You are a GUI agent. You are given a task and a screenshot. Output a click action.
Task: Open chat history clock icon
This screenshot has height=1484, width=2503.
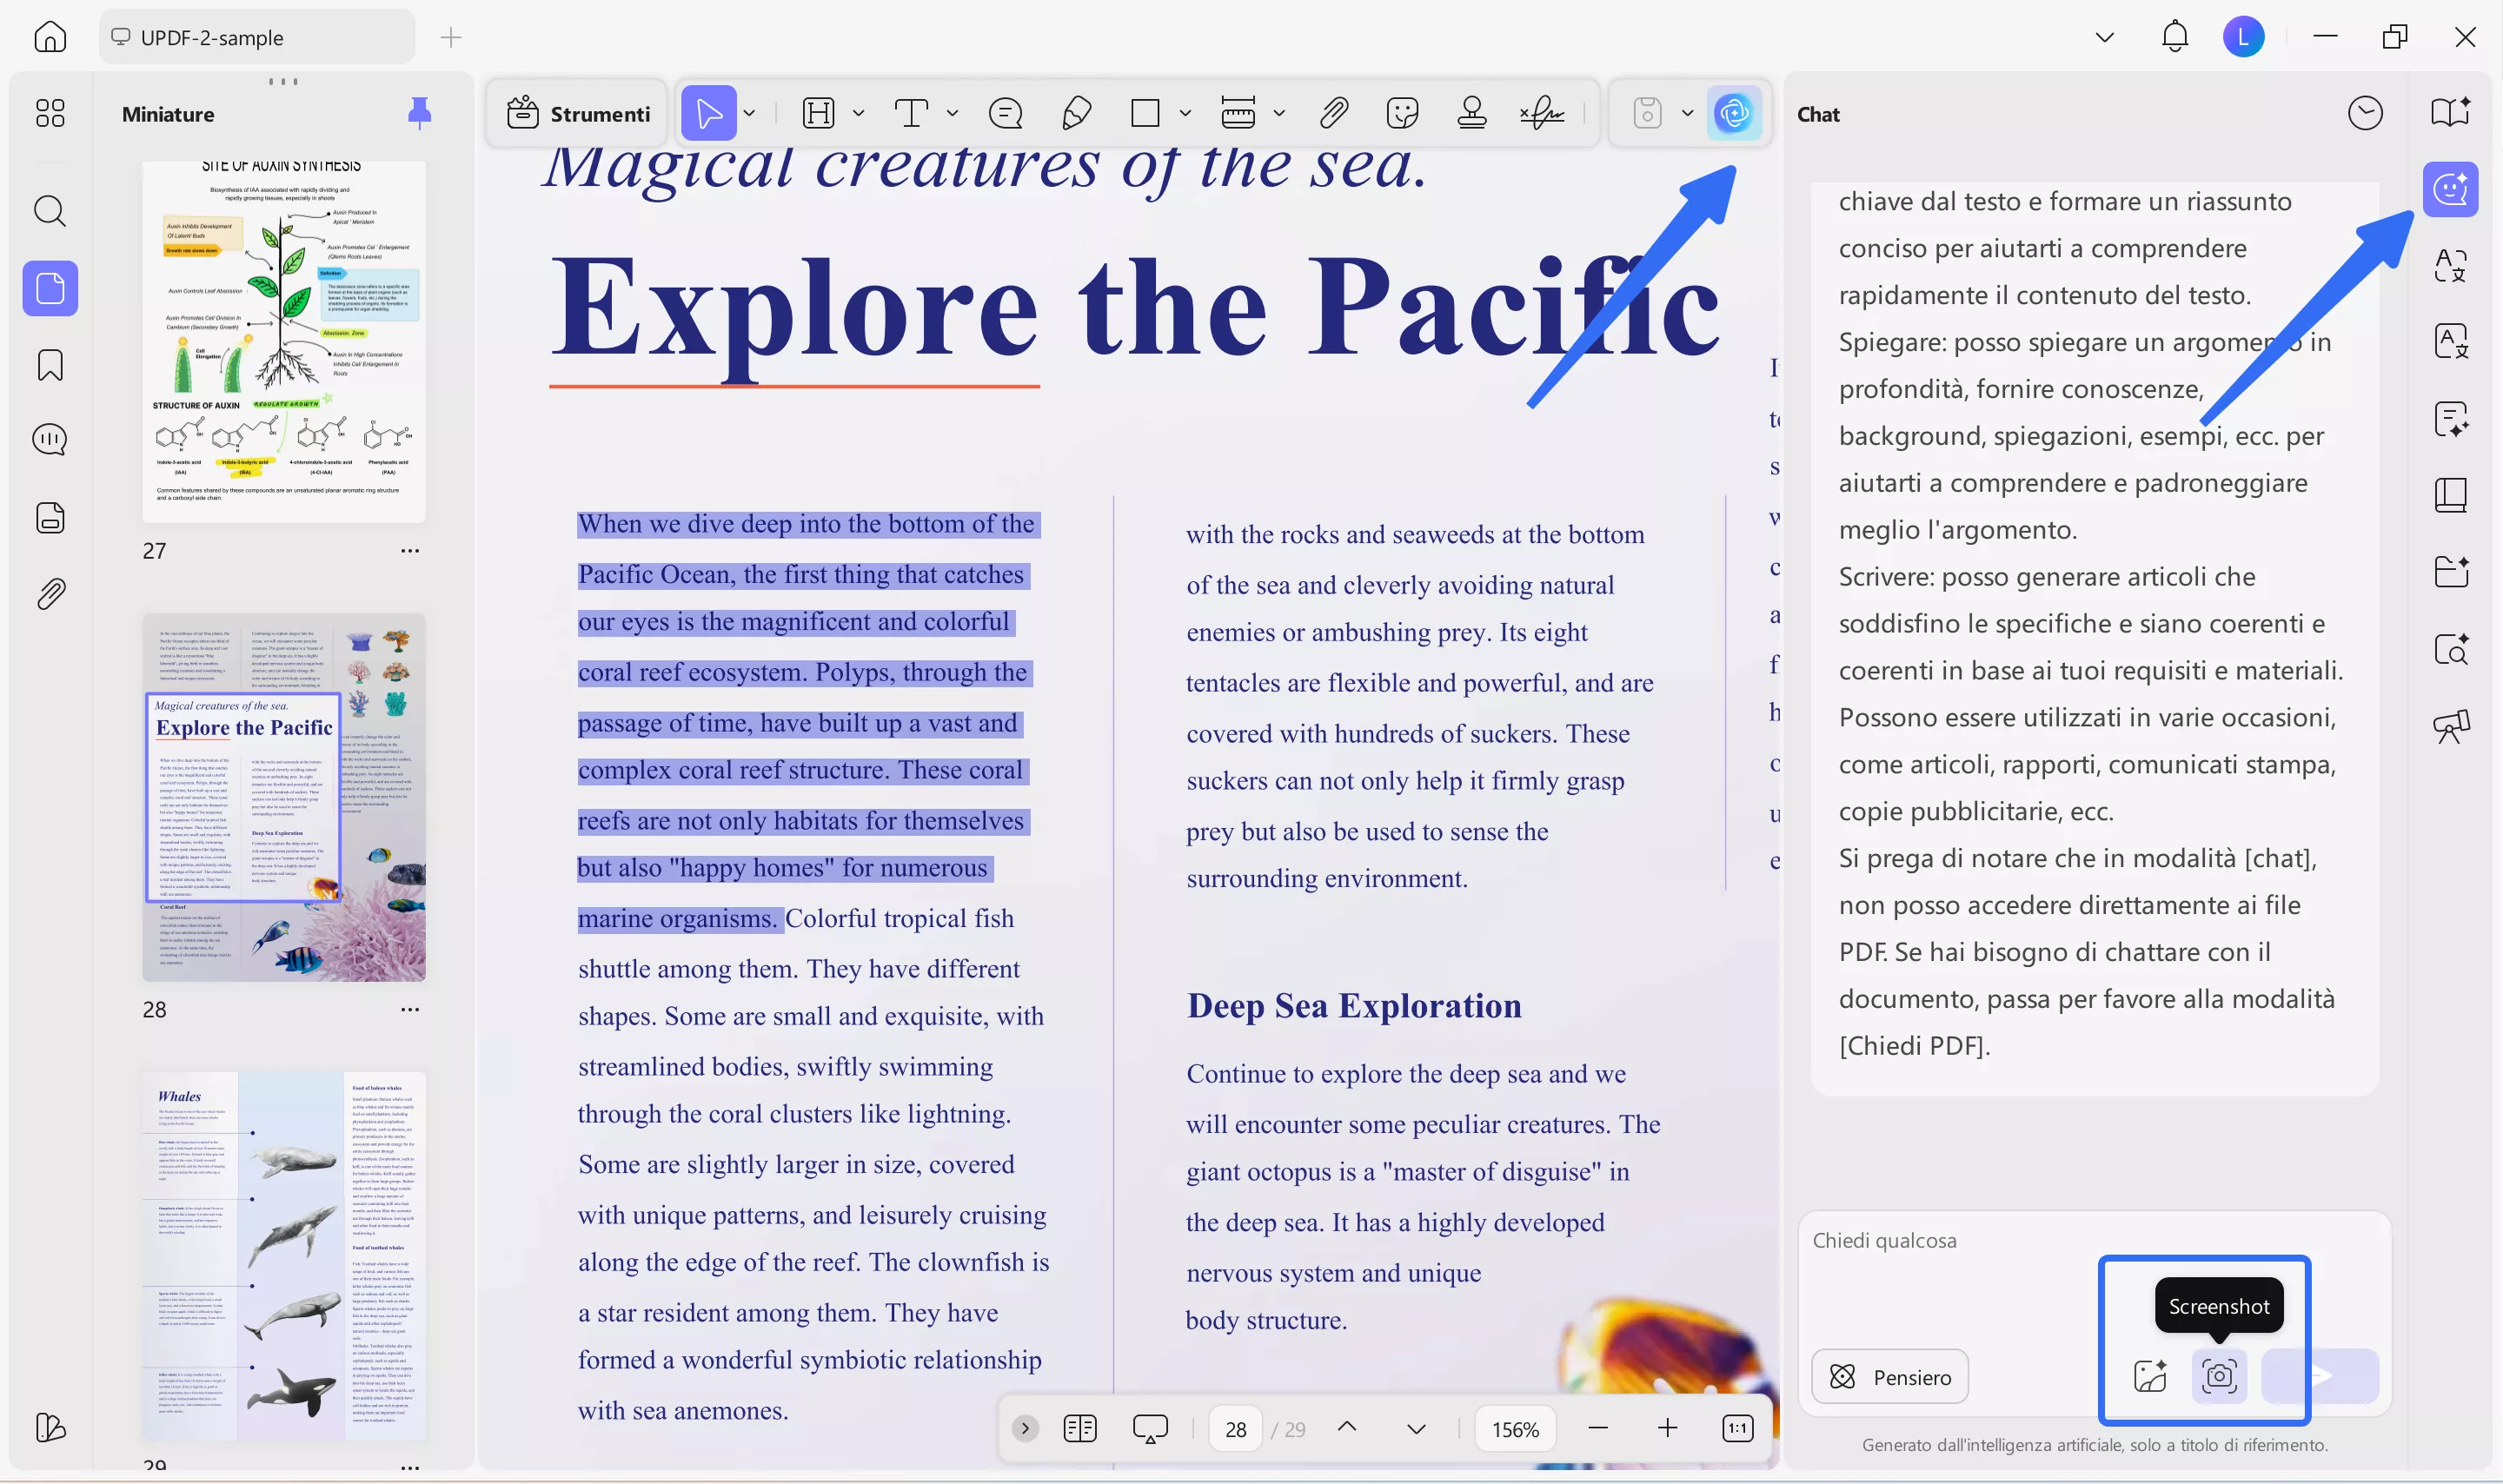(2365, 113)
